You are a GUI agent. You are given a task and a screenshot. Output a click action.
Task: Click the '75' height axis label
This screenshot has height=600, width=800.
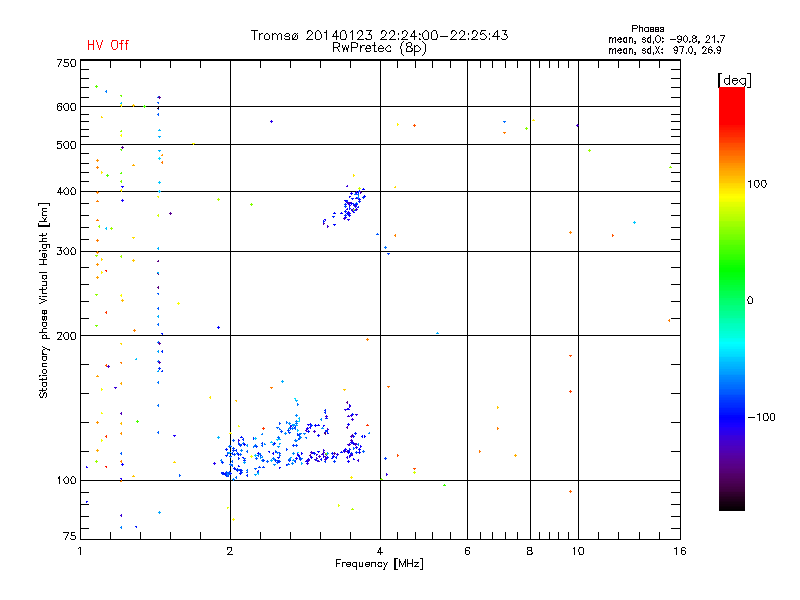pyautogui.click(x=70, y=536)
